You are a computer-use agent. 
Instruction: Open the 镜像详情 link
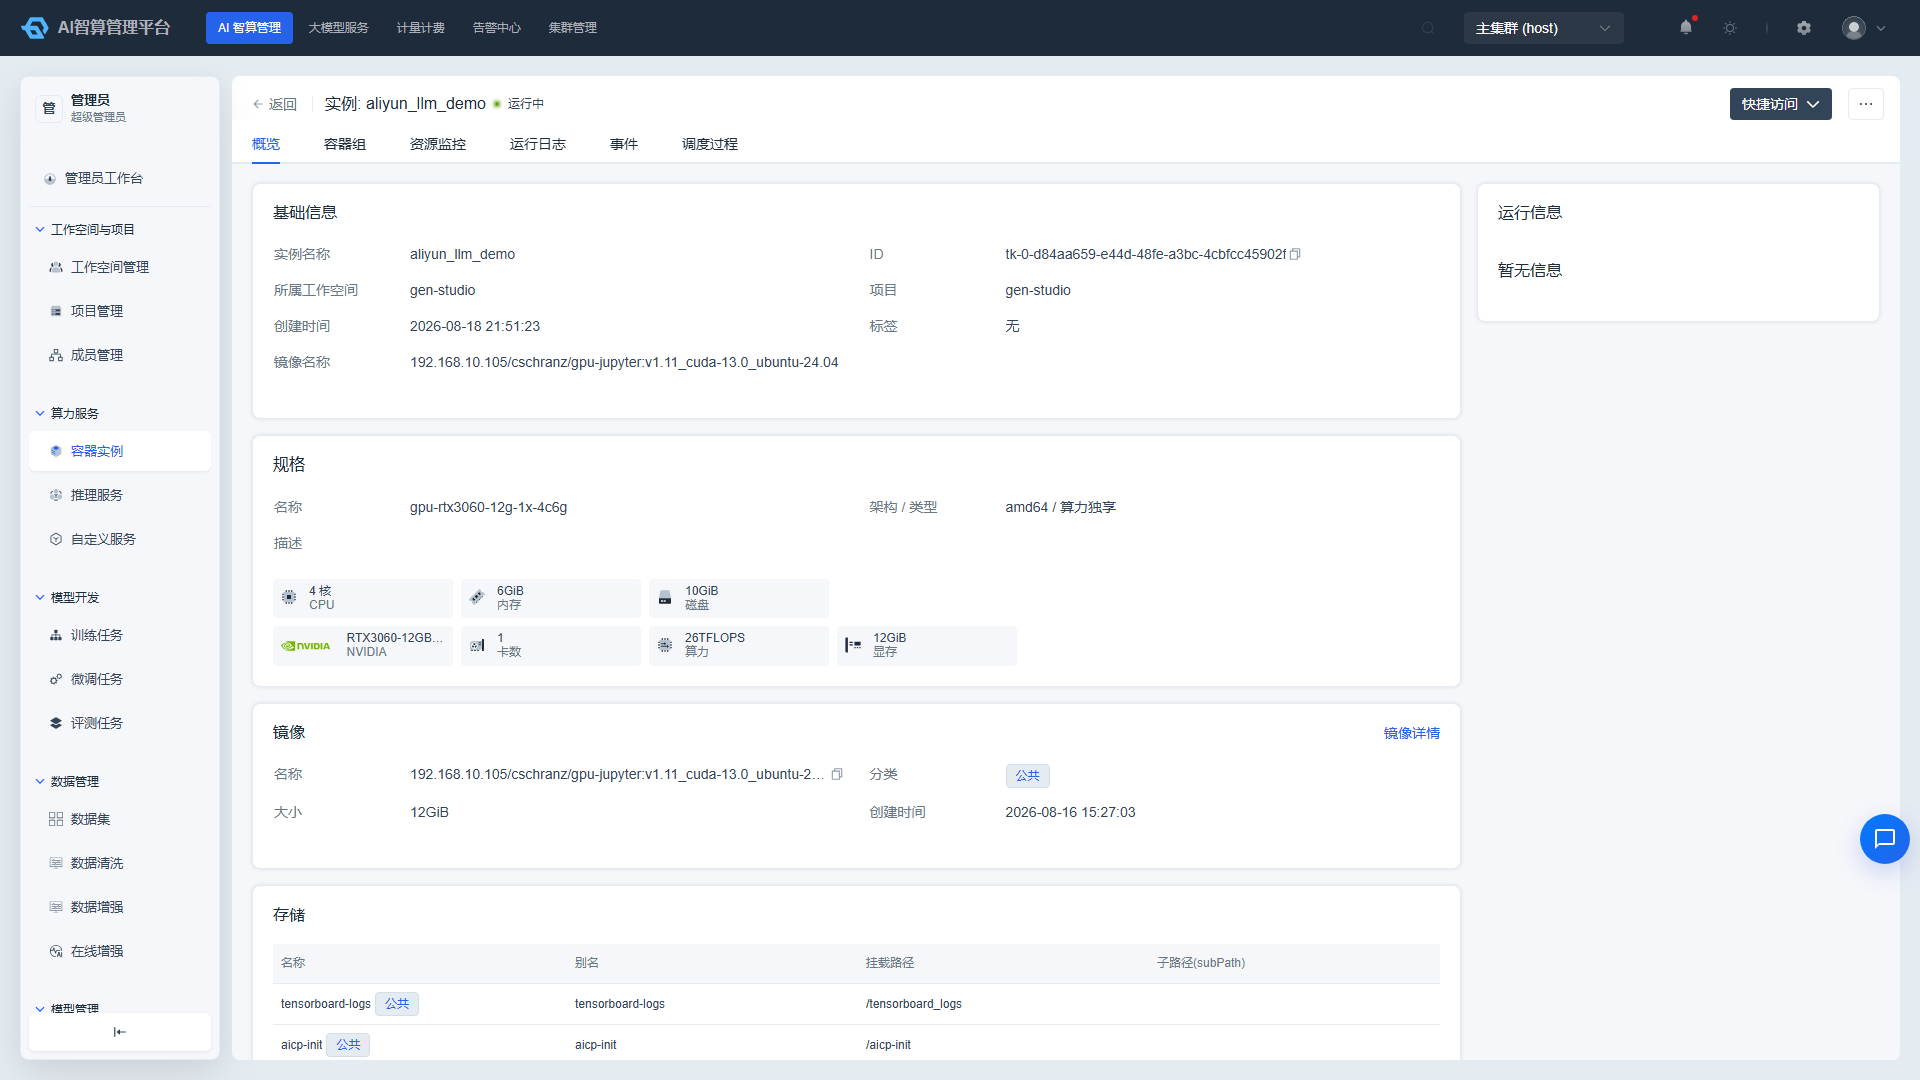click(x=1412, y=733)
